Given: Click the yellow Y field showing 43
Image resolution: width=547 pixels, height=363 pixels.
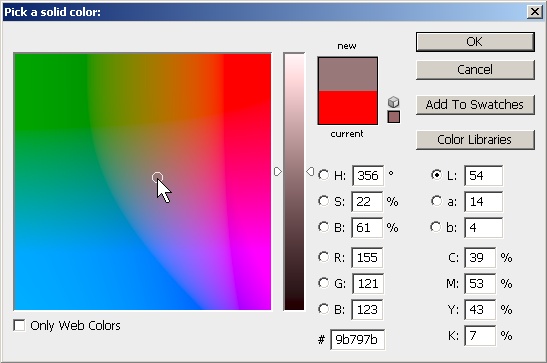Looking at the screenshot, I should click(x=480, y=310).
